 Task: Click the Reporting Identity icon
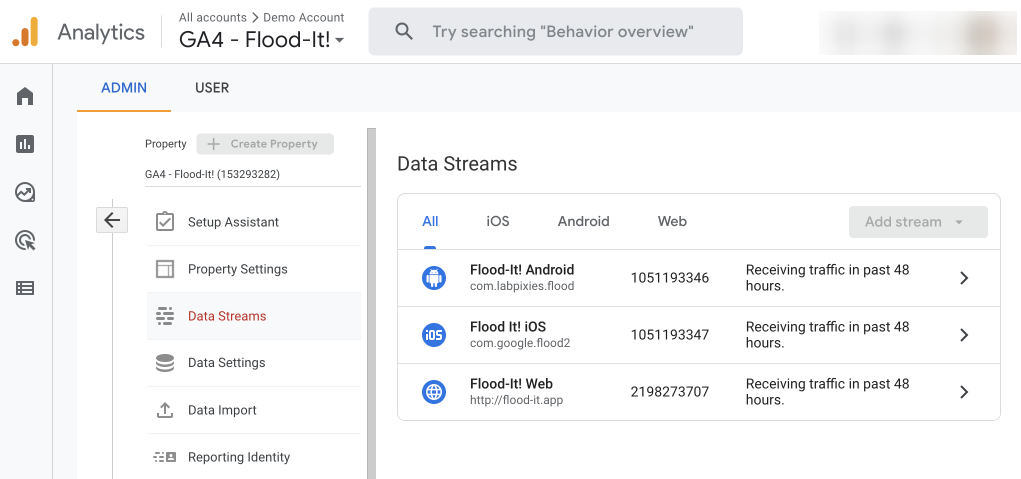tap(165, 457)
